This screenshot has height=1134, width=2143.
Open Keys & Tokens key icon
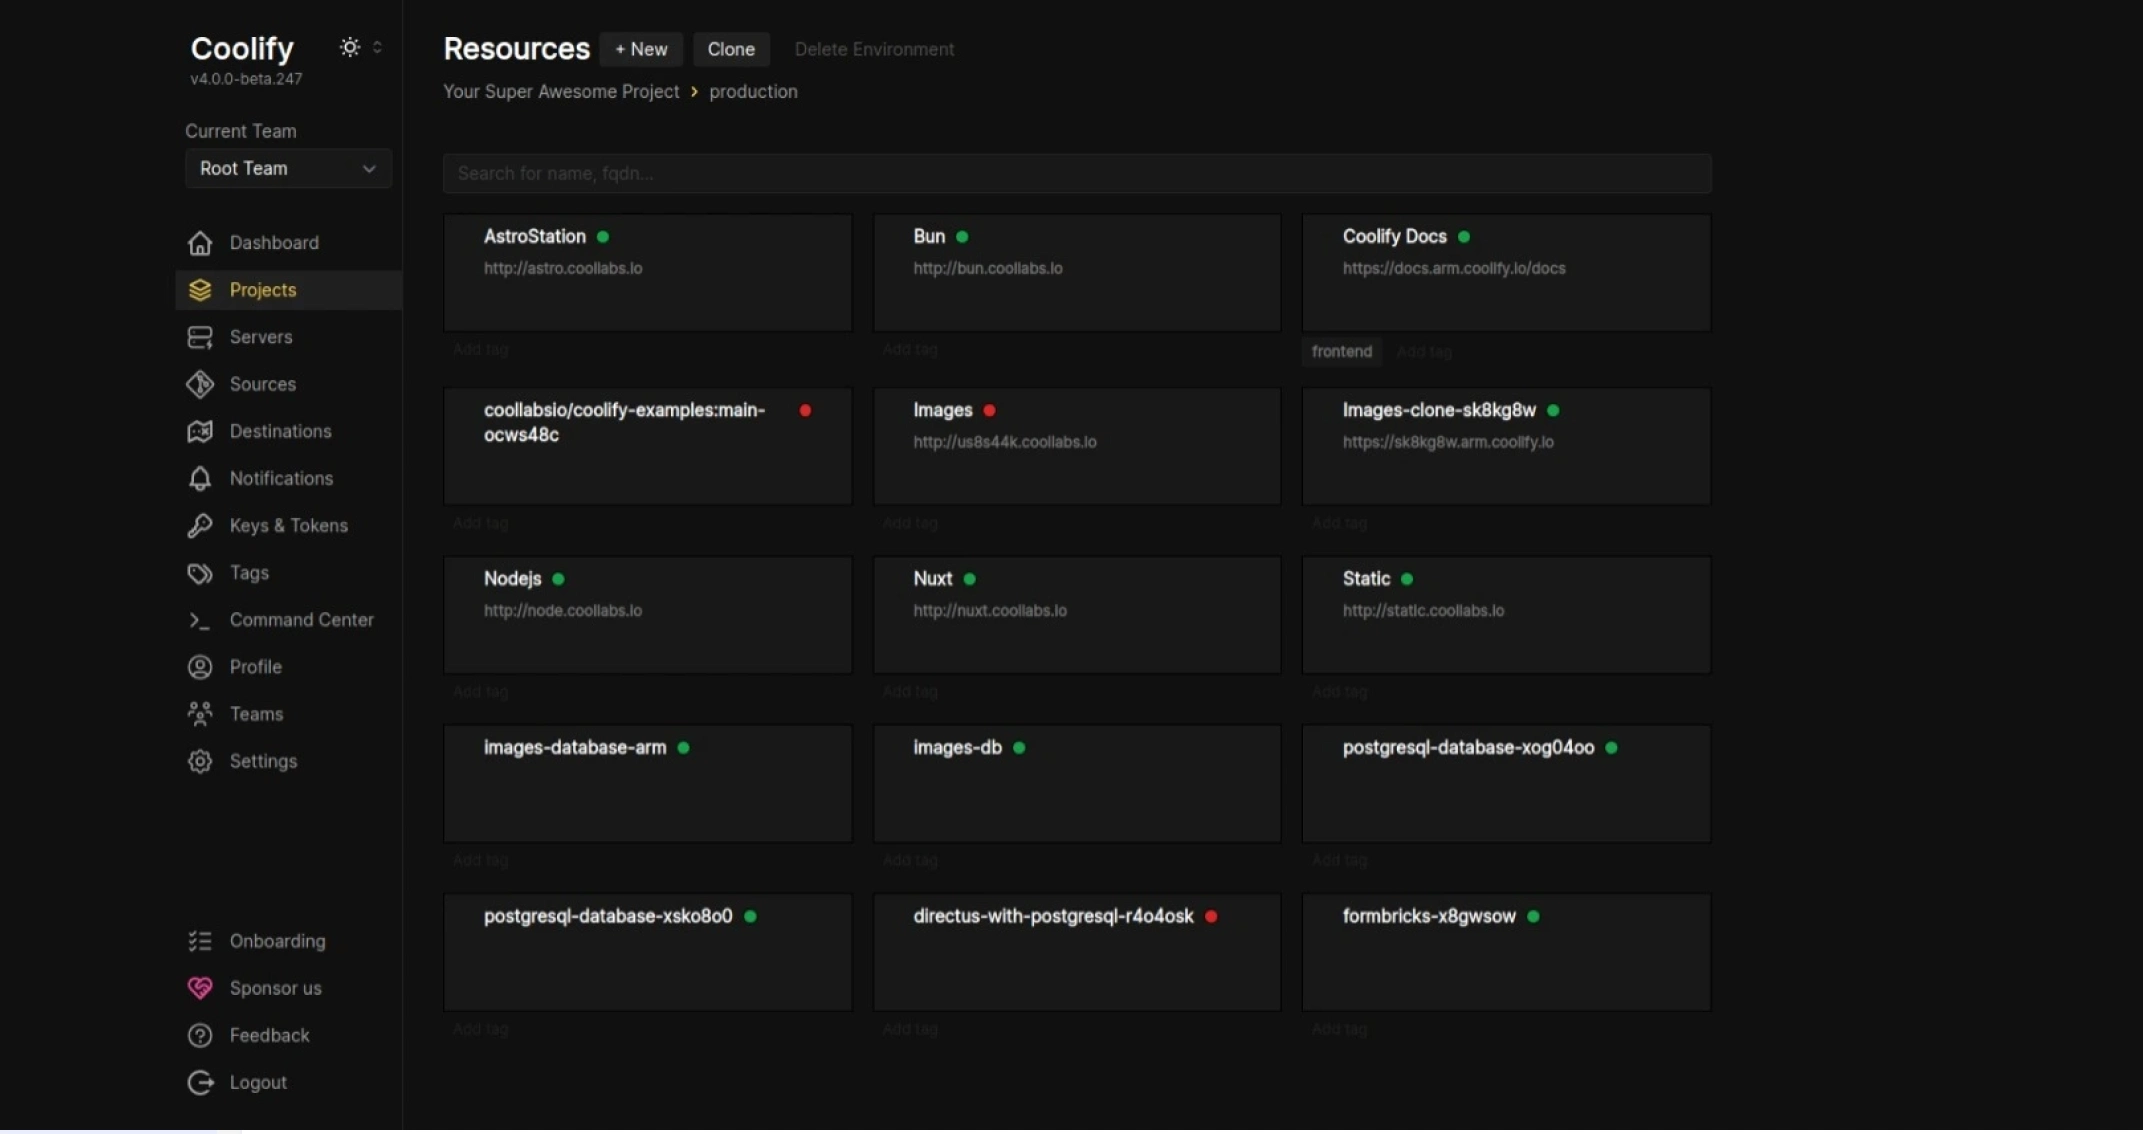point(200,525)
